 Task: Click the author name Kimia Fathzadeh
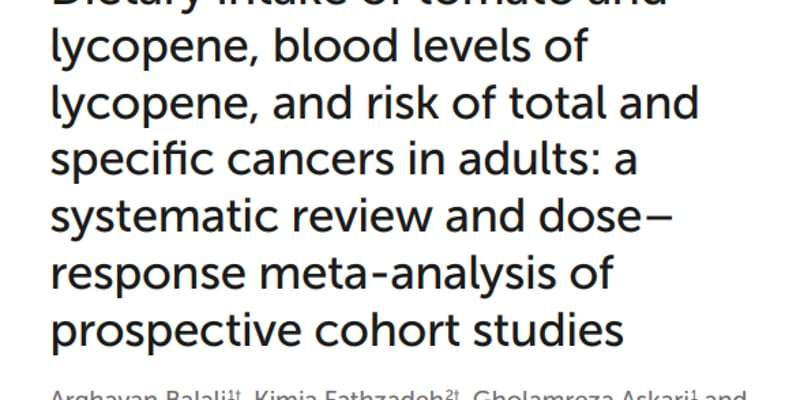coord(349,396)
